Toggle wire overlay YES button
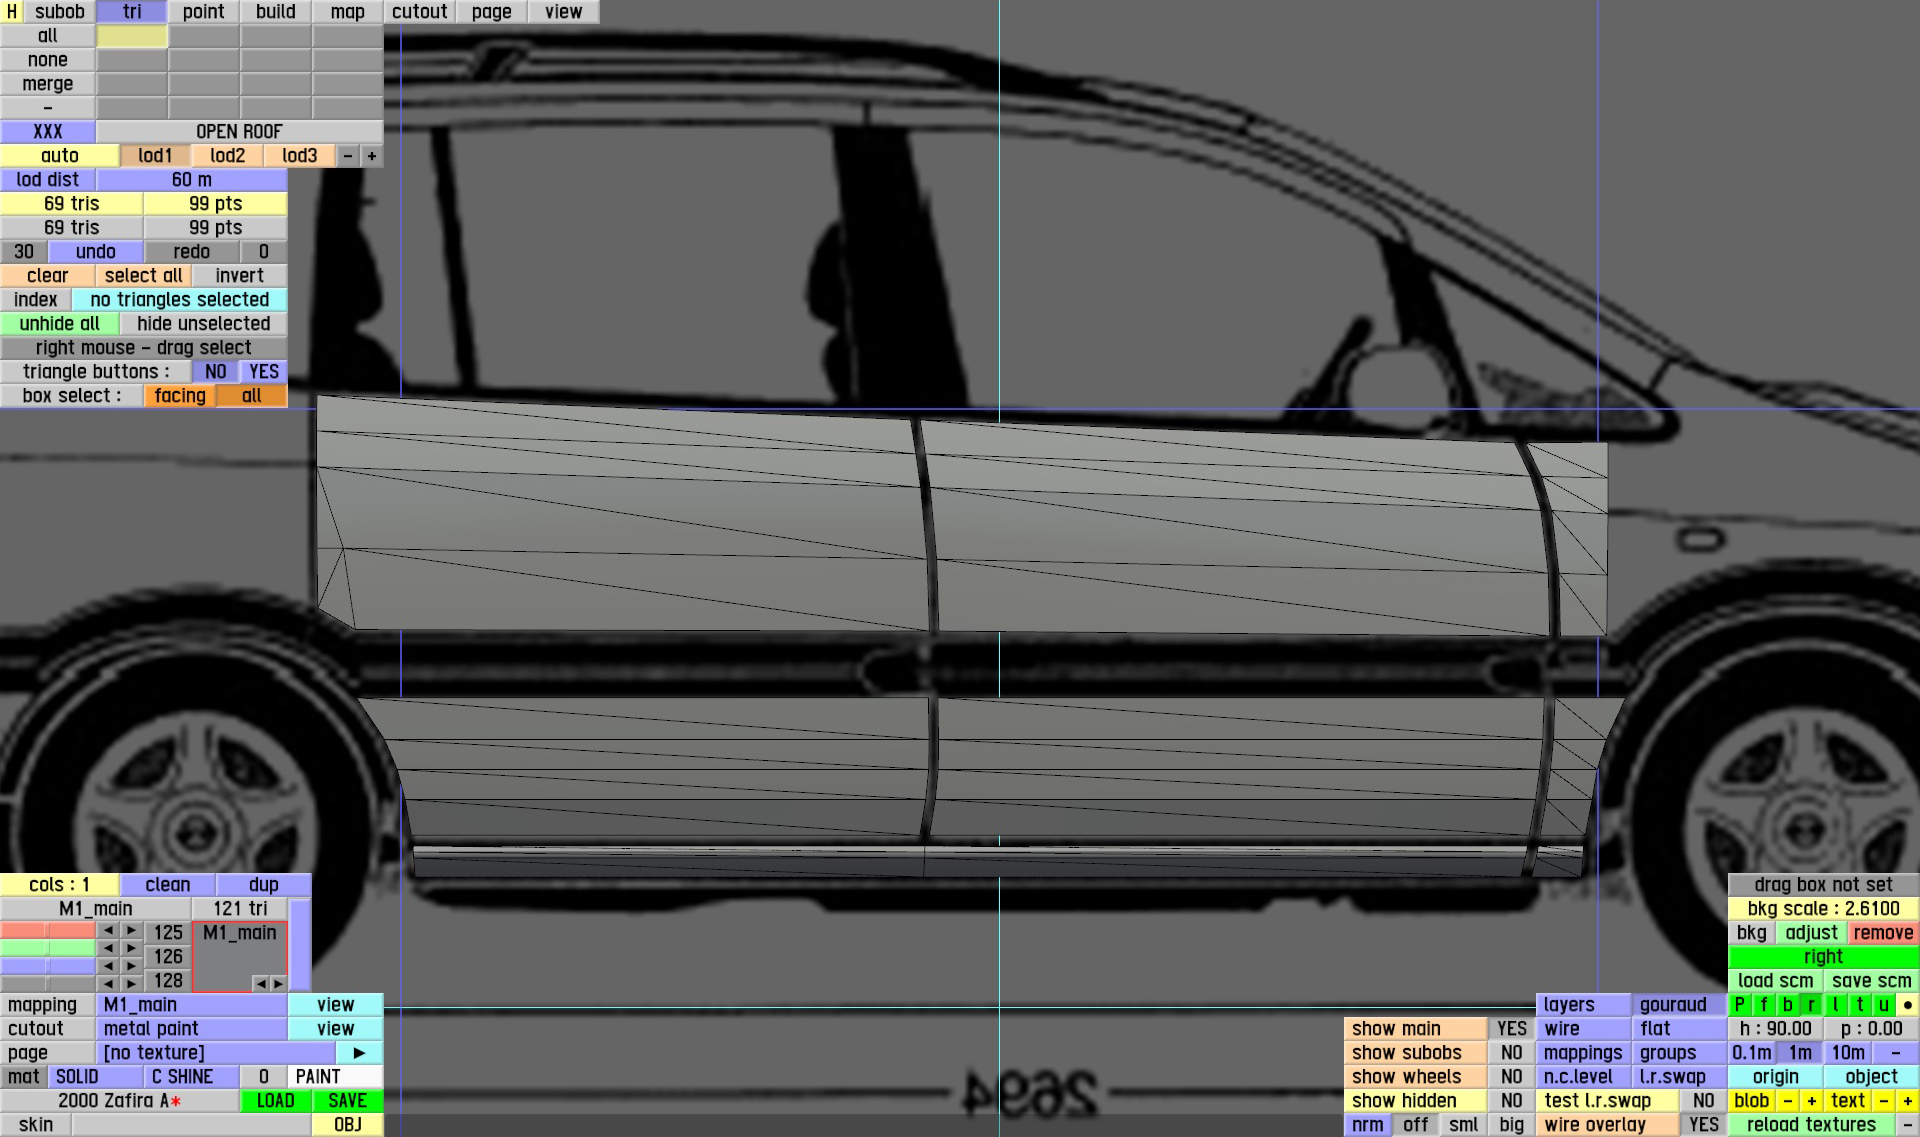This screenshot has height=1137, width=1920. pyautogui.click(x=1703, y=1125)
